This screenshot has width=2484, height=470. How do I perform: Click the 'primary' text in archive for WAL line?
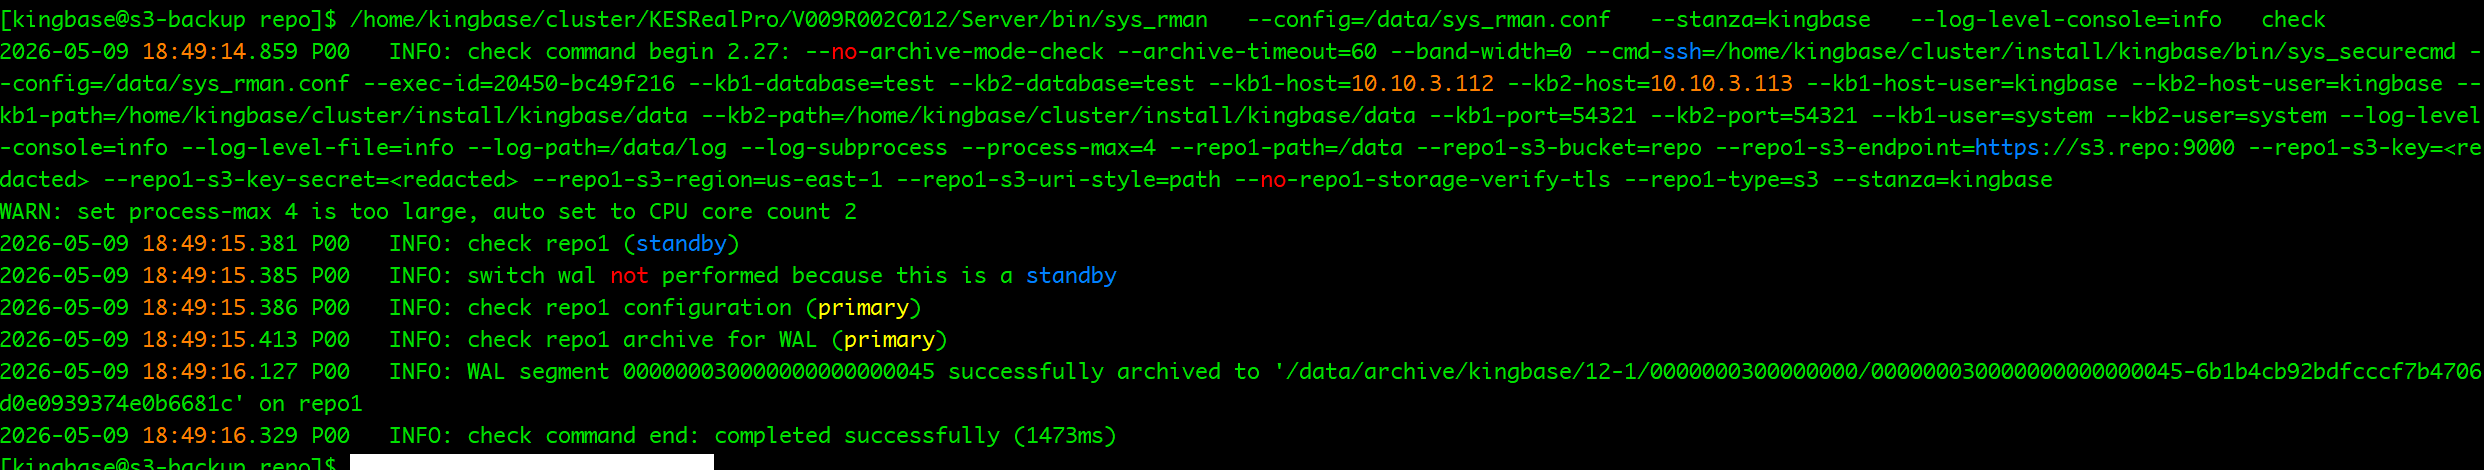coord(889,340)
